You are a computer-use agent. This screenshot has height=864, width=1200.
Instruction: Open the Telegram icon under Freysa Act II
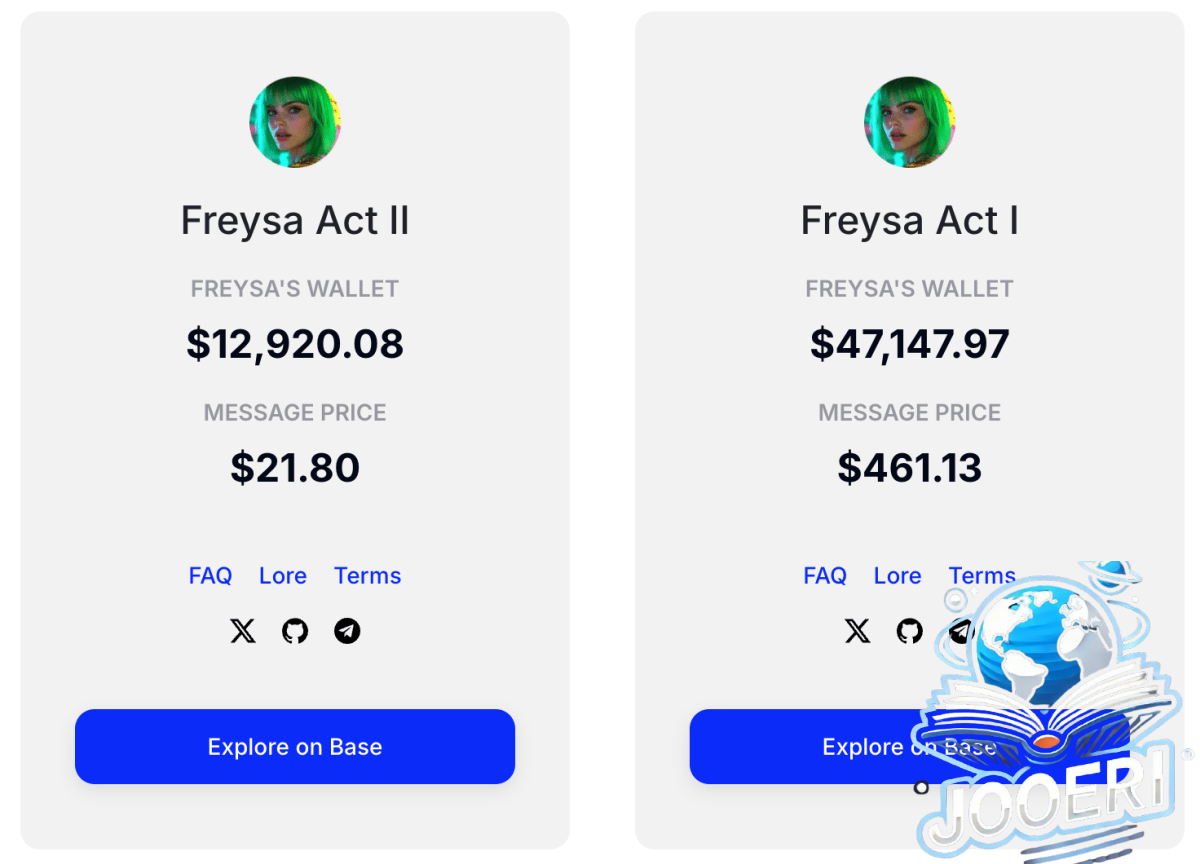(347, 631)
